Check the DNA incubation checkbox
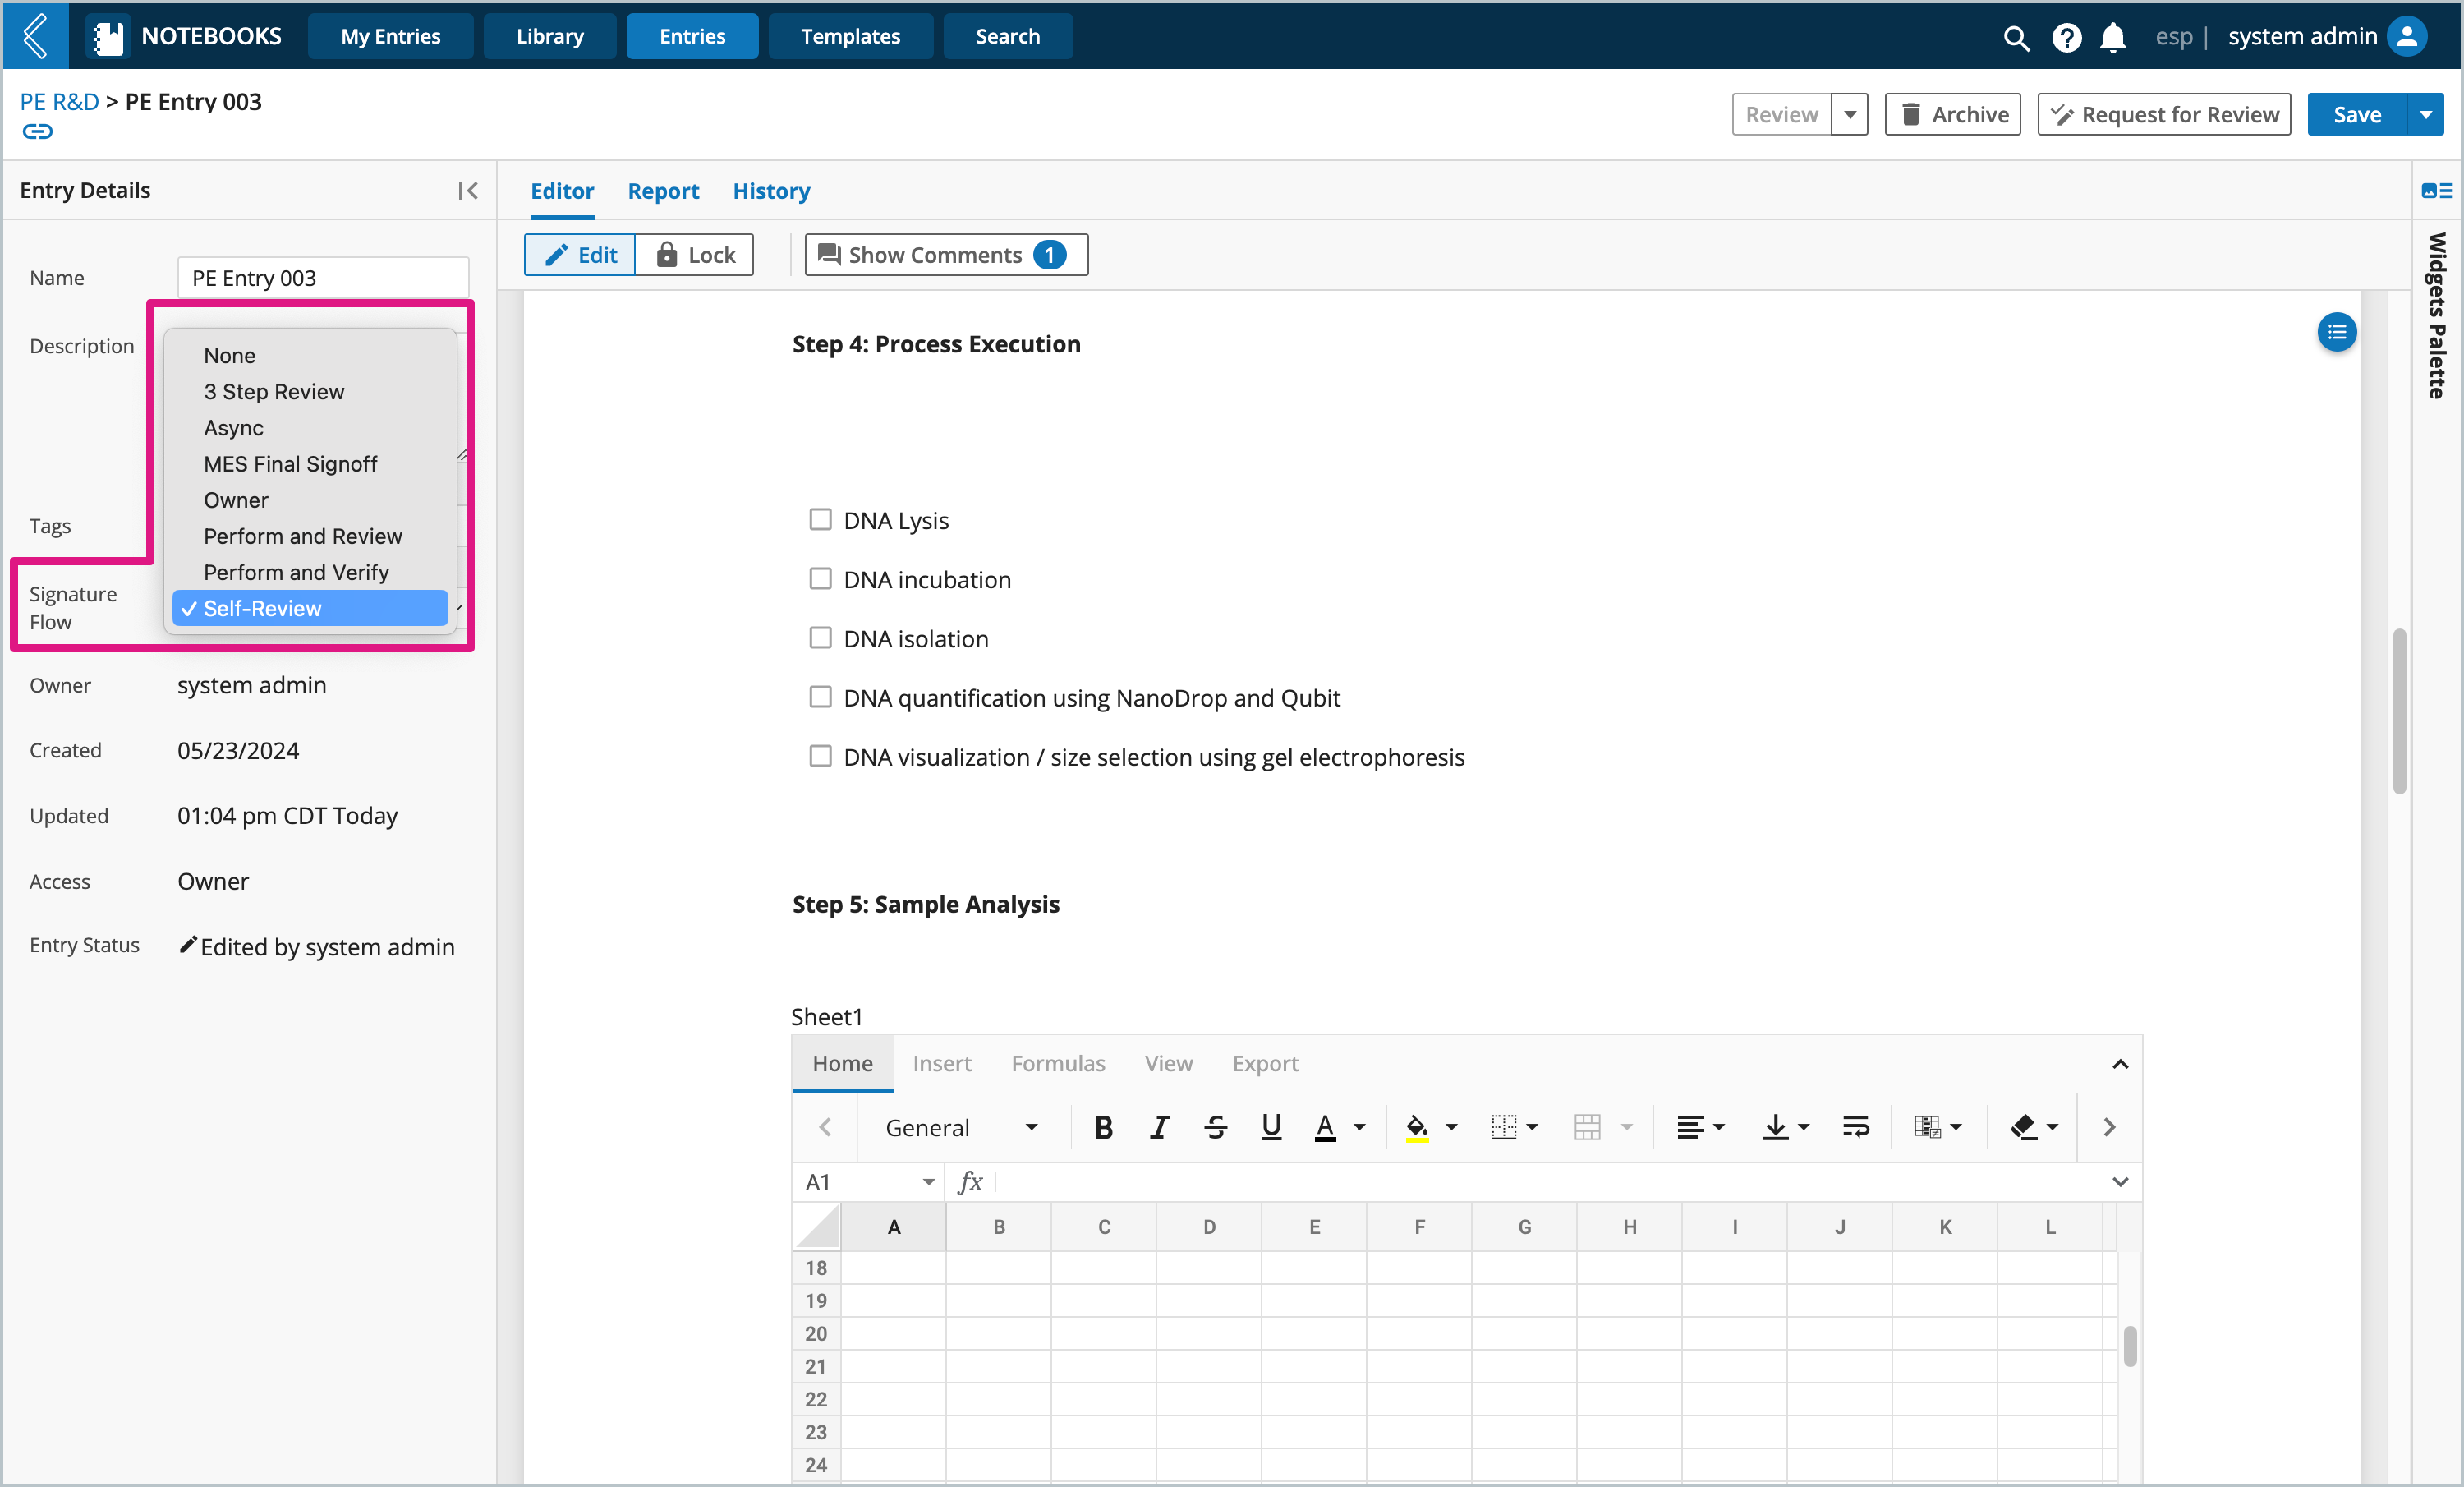The width and height of the screenshot is (2464, 1487). click(820, 579)
